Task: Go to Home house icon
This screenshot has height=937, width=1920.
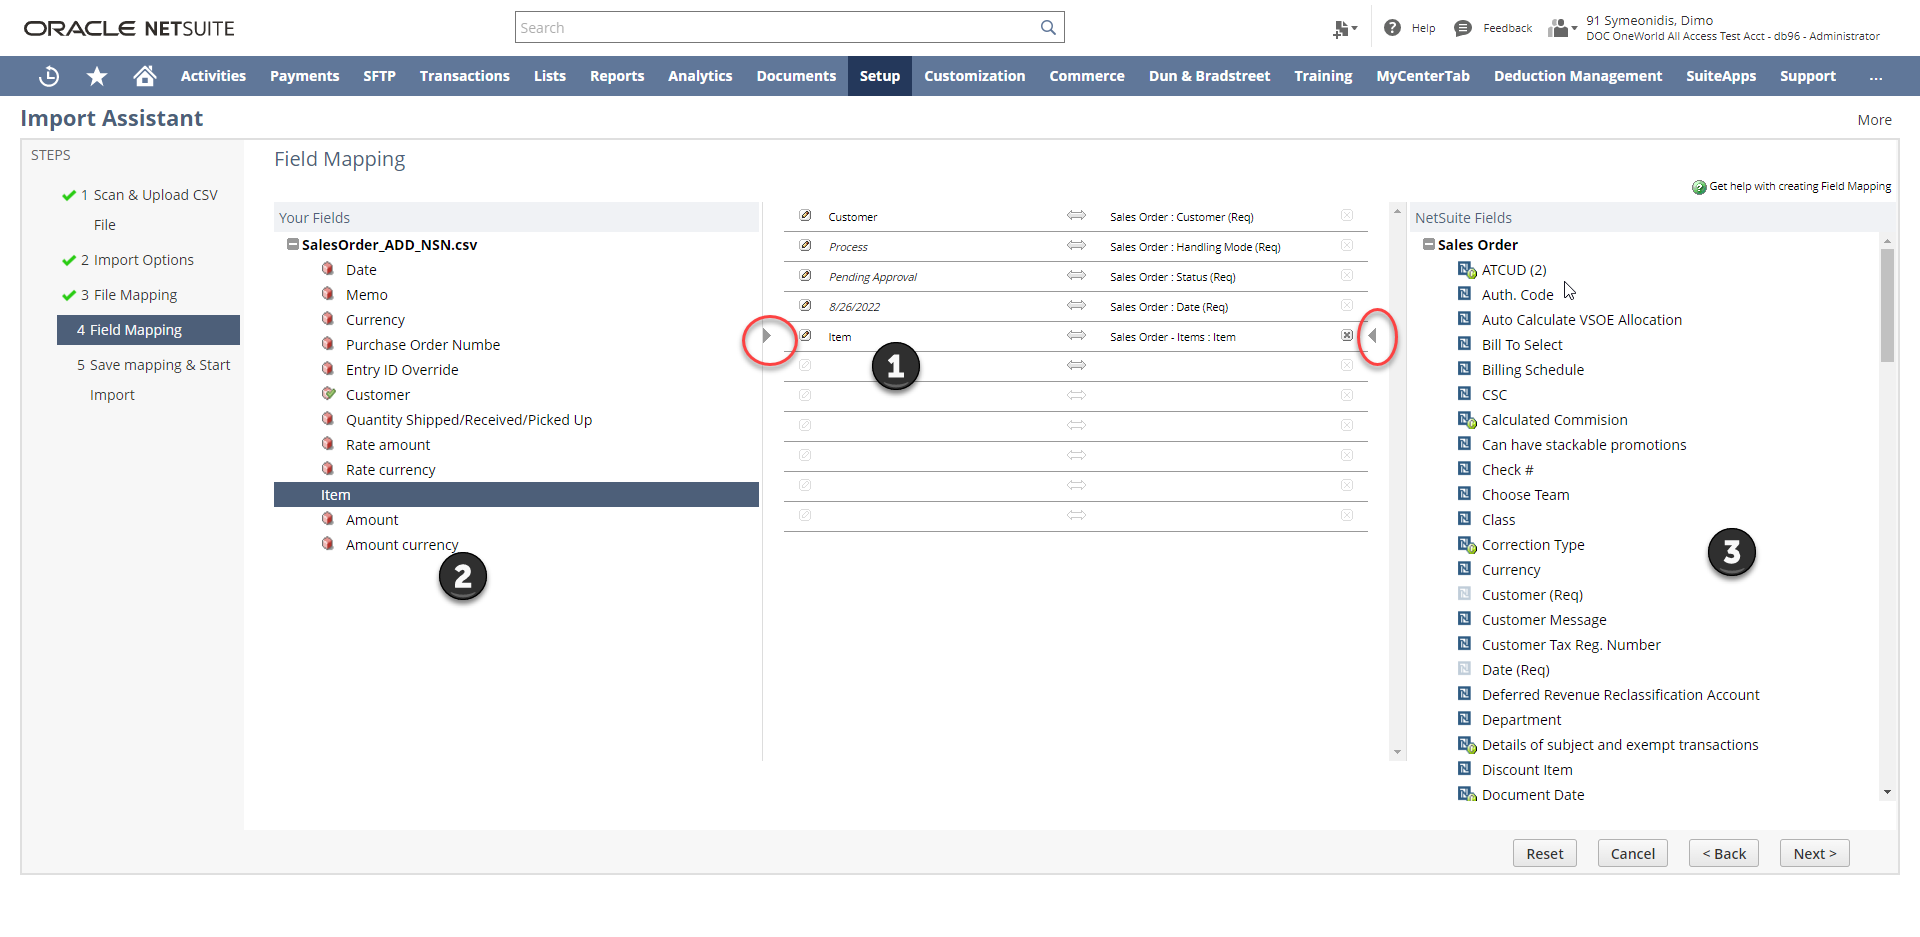Action: 145,76
